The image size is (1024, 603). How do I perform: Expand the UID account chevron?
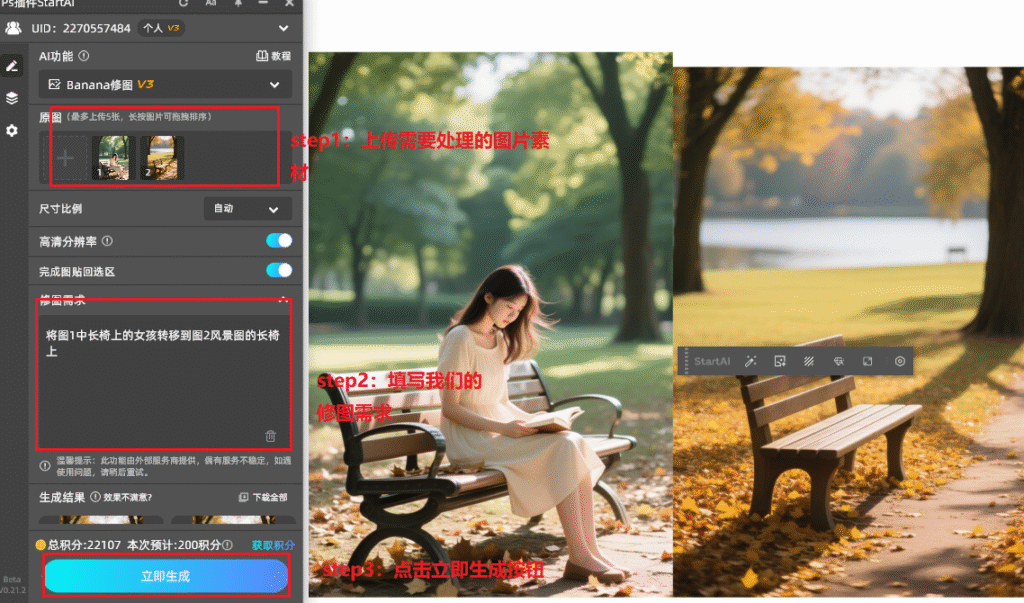click(284, 28)
